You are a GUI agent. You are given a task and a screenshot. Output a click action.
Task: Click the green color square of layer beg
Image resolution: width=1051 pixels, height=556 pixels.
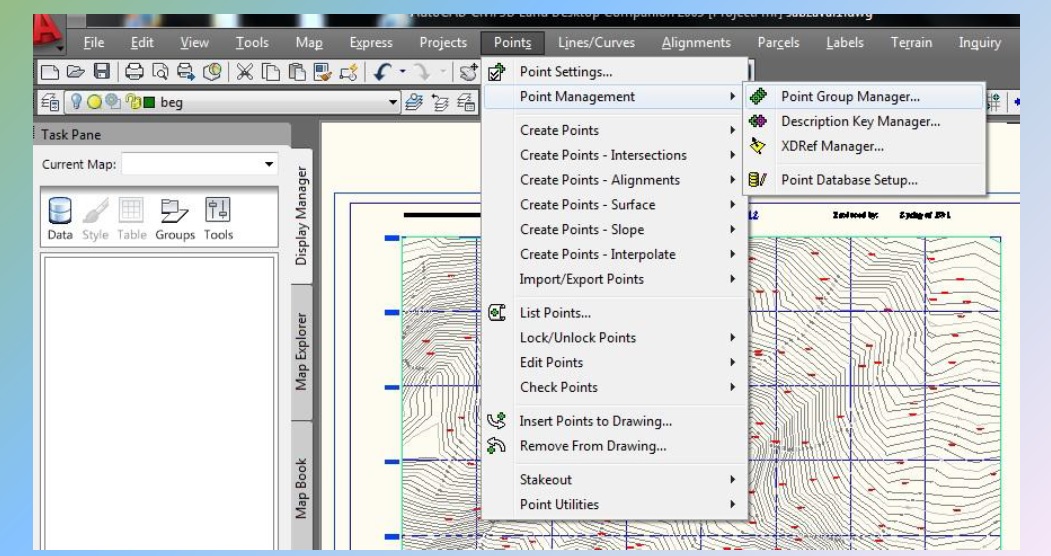pyautogui.click(x=149, y=102)
